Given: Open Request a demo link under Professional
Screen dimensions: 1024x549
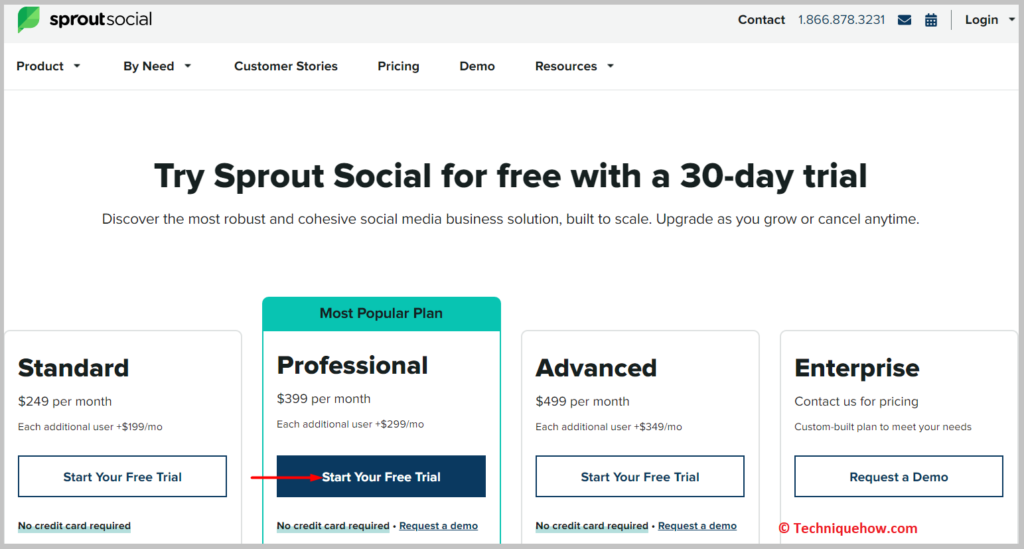Looking at the screenshot, I should click(438, 525).
